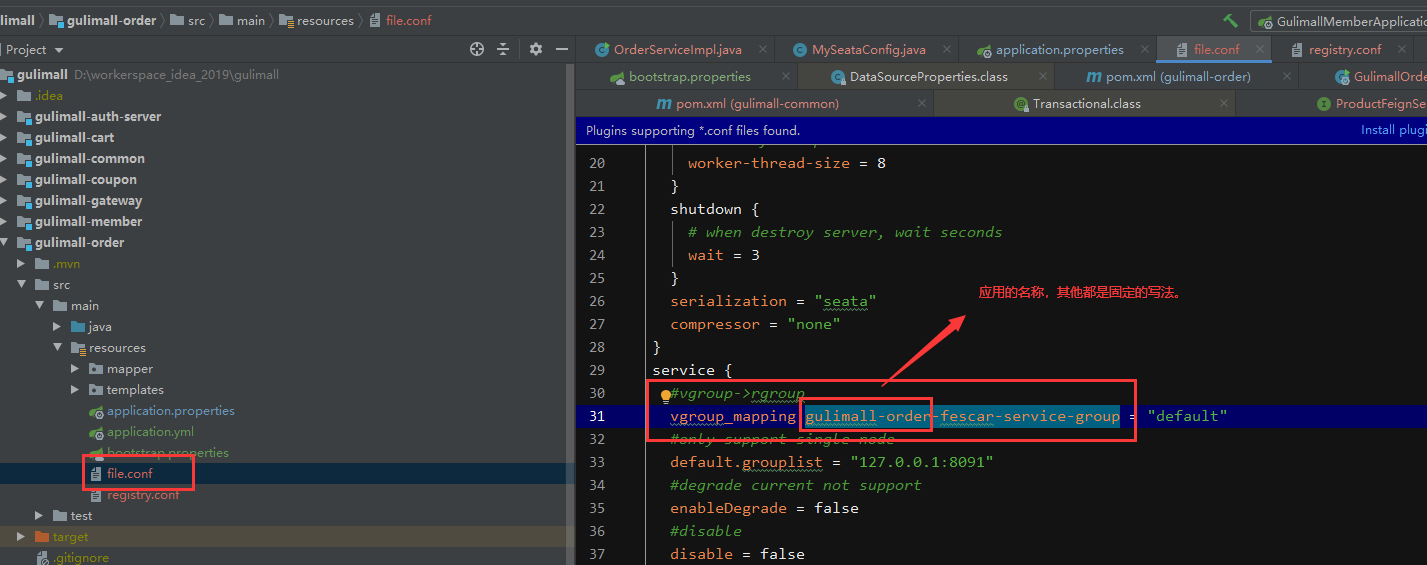
Task: Click main in the breadcrumb bar
Action: 241,20
